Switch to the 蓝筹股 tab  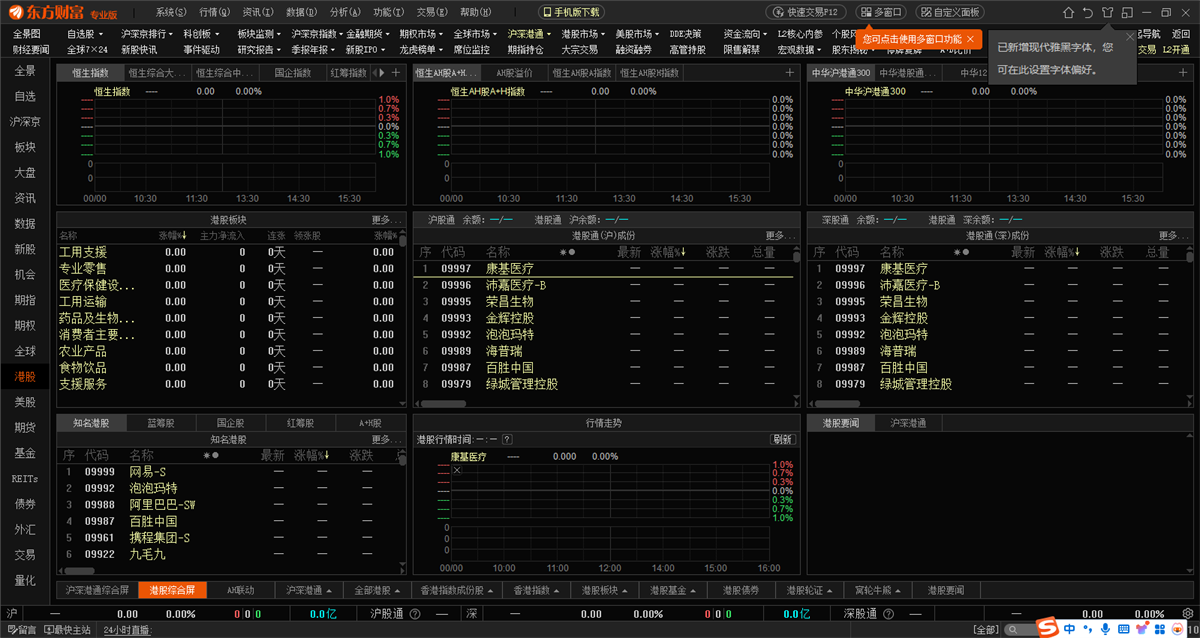click(x=161, y=423)
